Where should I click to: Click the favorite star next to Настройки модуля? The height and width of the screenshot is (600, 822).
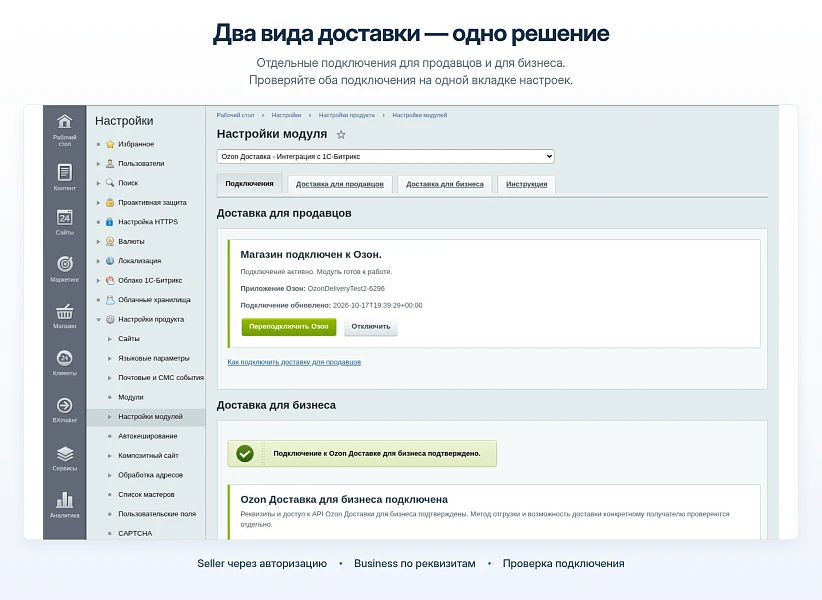click(x=341, y=135)
